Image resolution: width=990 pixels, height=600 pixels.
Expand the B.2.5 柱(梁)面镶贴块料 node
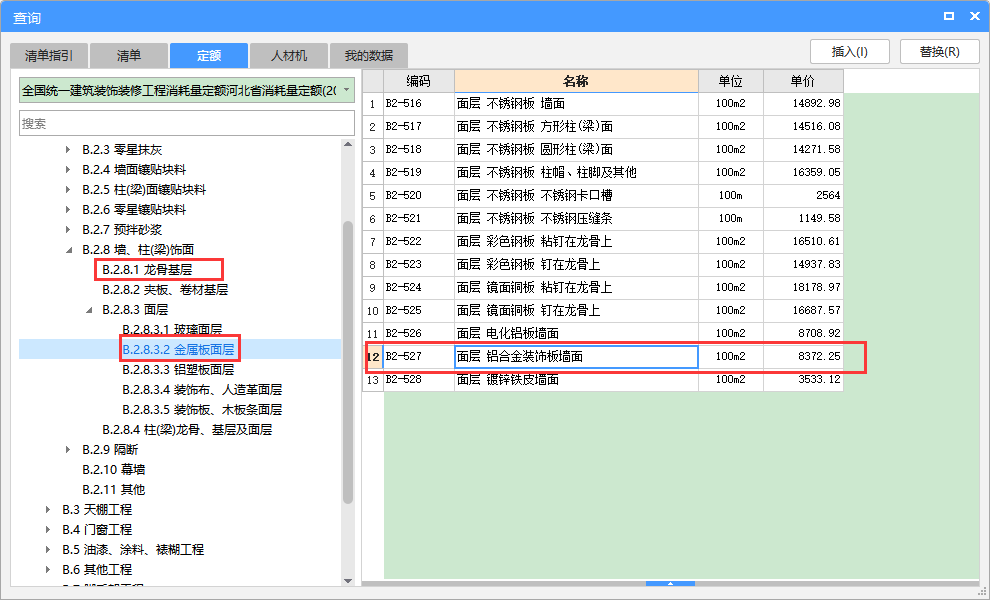pyautogui.click(x=68, y=189)
